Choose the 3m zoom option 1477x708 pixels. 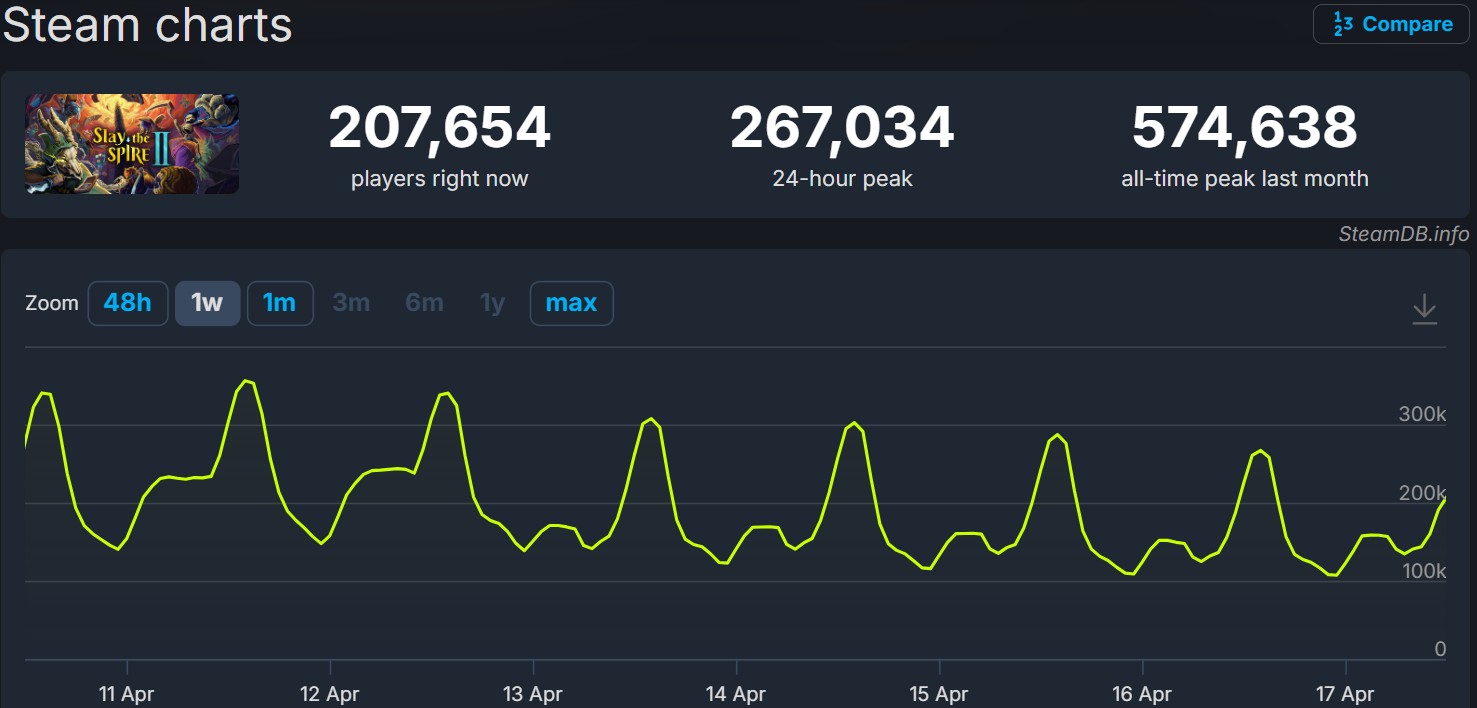[x=351, y=303]
